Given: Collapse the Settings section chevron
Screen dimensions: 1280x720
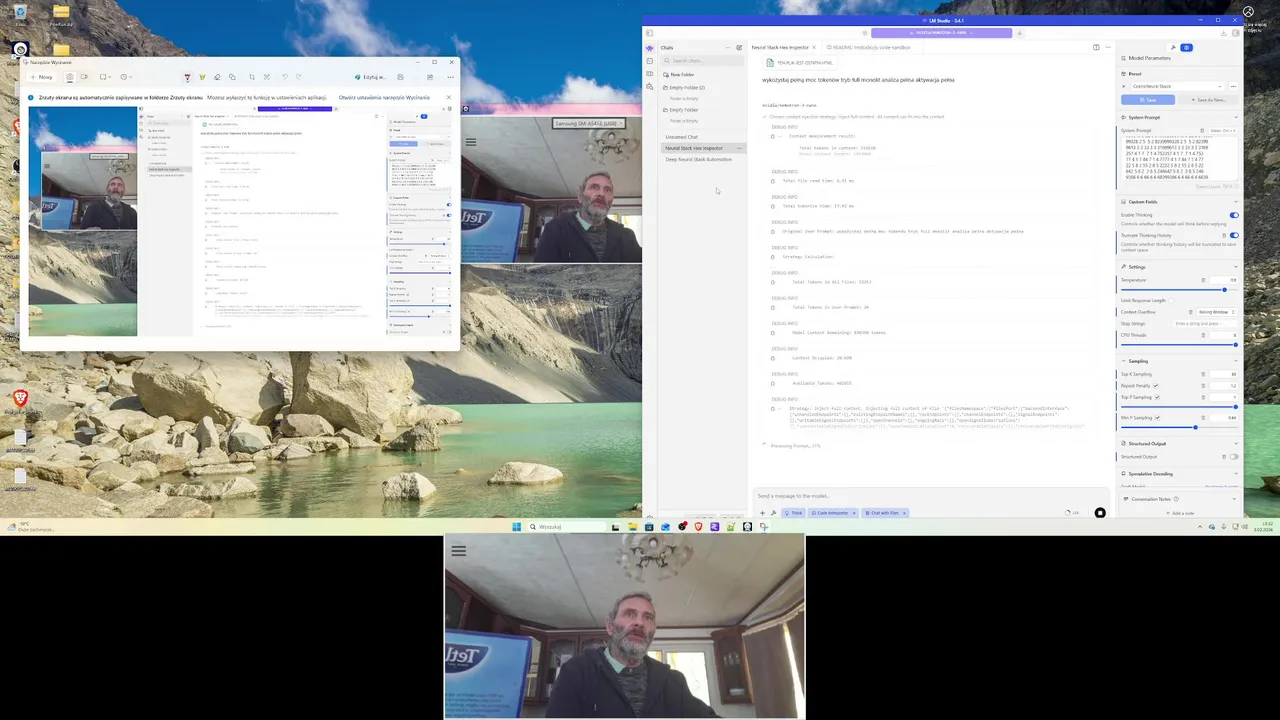Looking at the screenshot, I should pos(1236,267).
